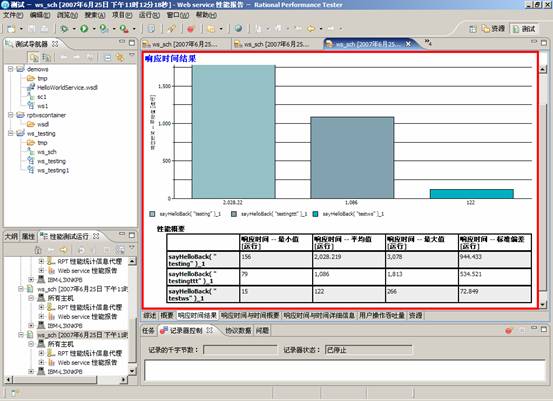Viewport: 553px width, 401px height.
Task: Click the performance runs horizontal scrollbar right arrow
Action: (123, 379)
